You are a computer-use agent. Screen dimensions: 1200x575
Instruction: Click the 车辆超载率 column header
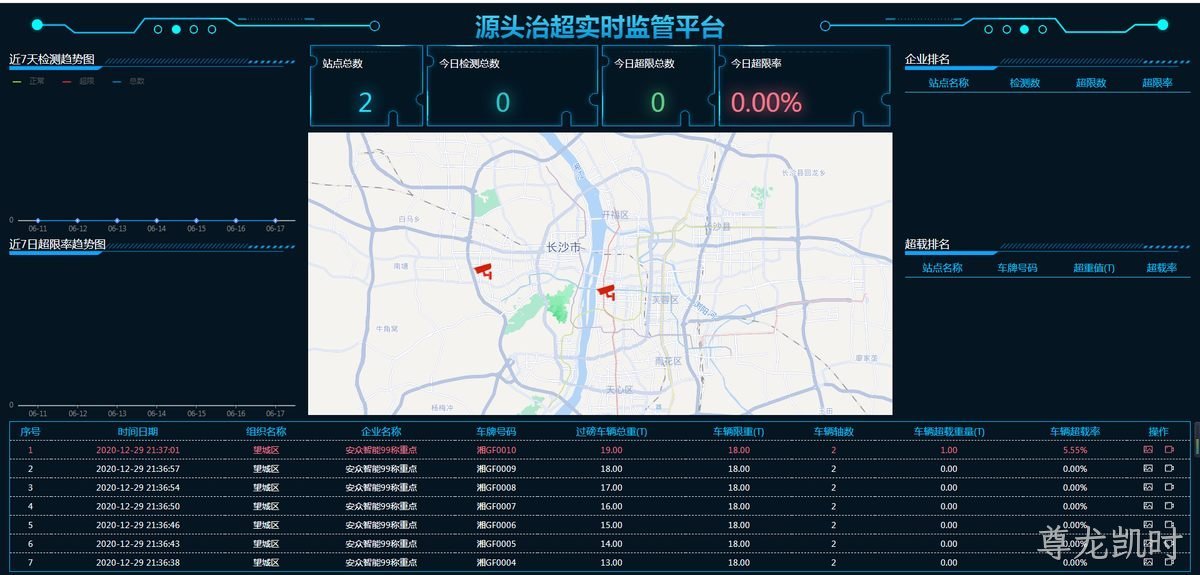point(1075,432)
